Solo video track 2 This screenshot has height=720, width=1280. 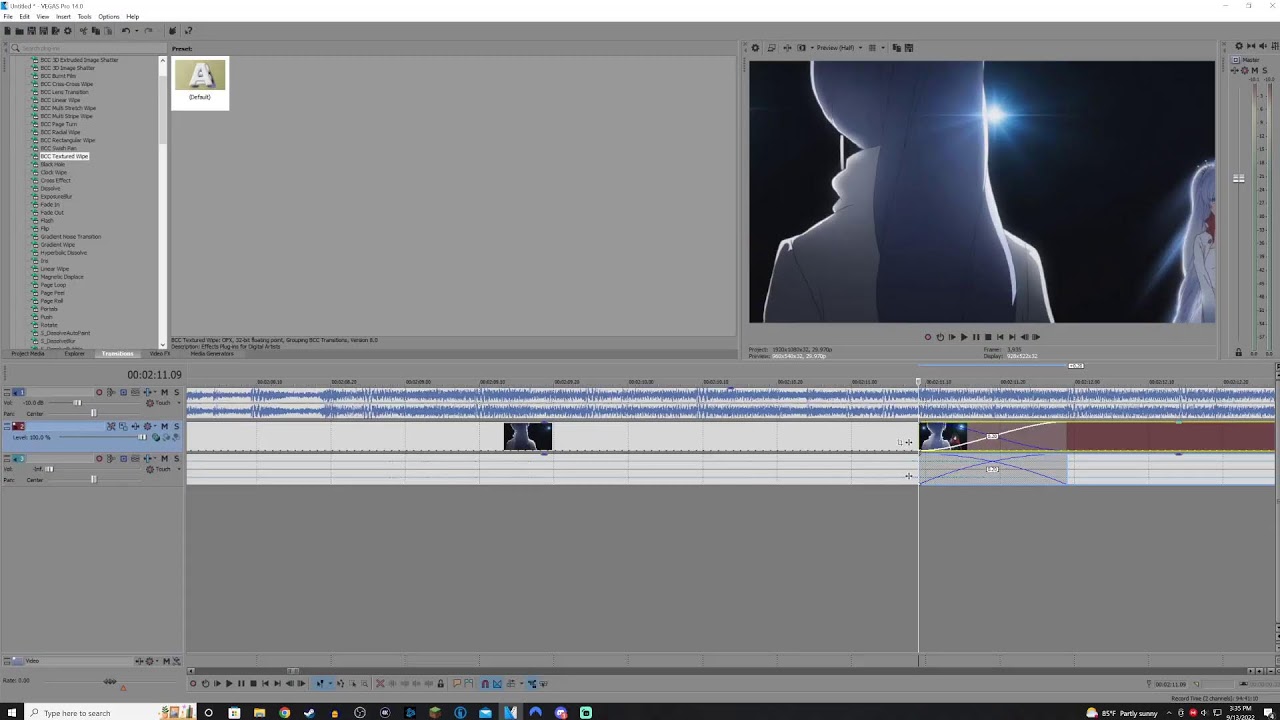[x=177, y=426]
